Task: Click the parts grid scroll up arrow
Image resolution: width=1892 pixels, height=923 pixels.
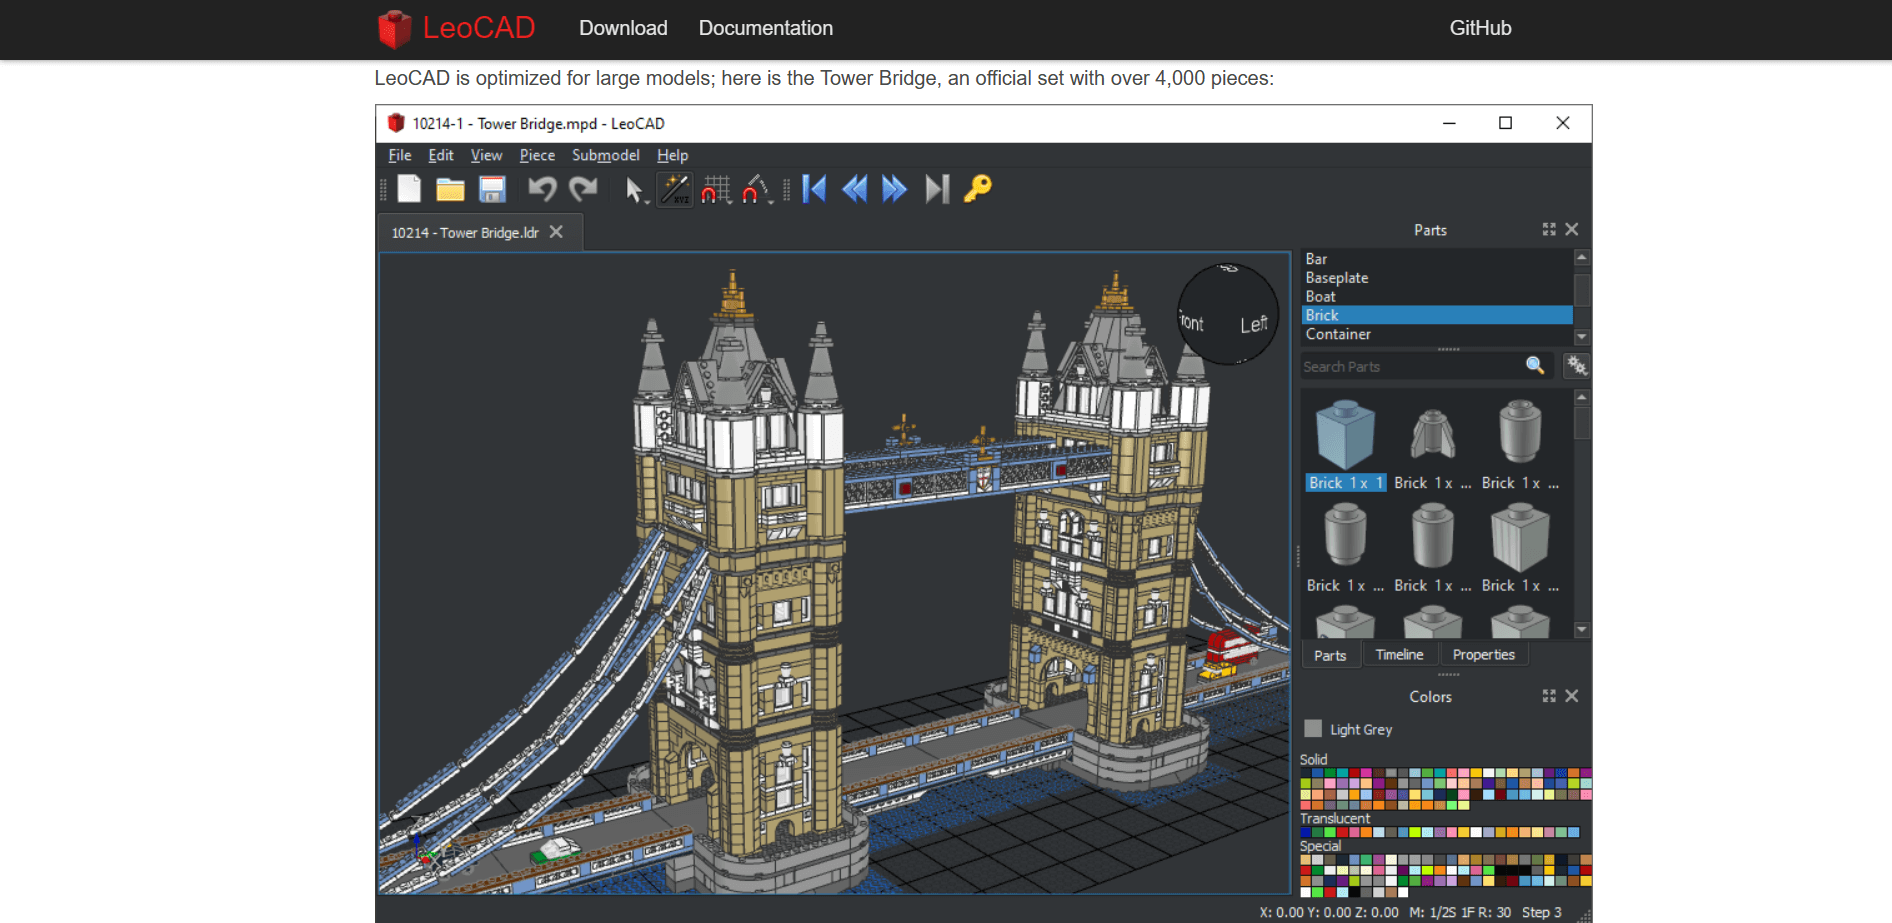Action: [x=1582, y=397]
